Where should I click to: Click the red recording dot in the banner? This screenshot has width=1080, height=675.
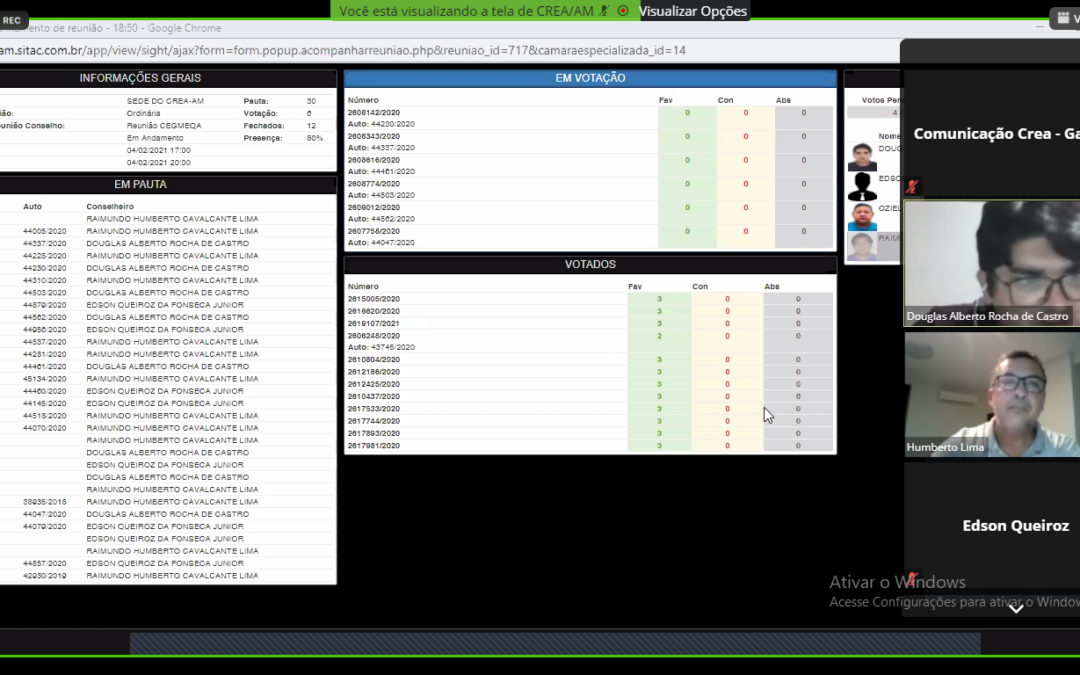coord(623,11)
